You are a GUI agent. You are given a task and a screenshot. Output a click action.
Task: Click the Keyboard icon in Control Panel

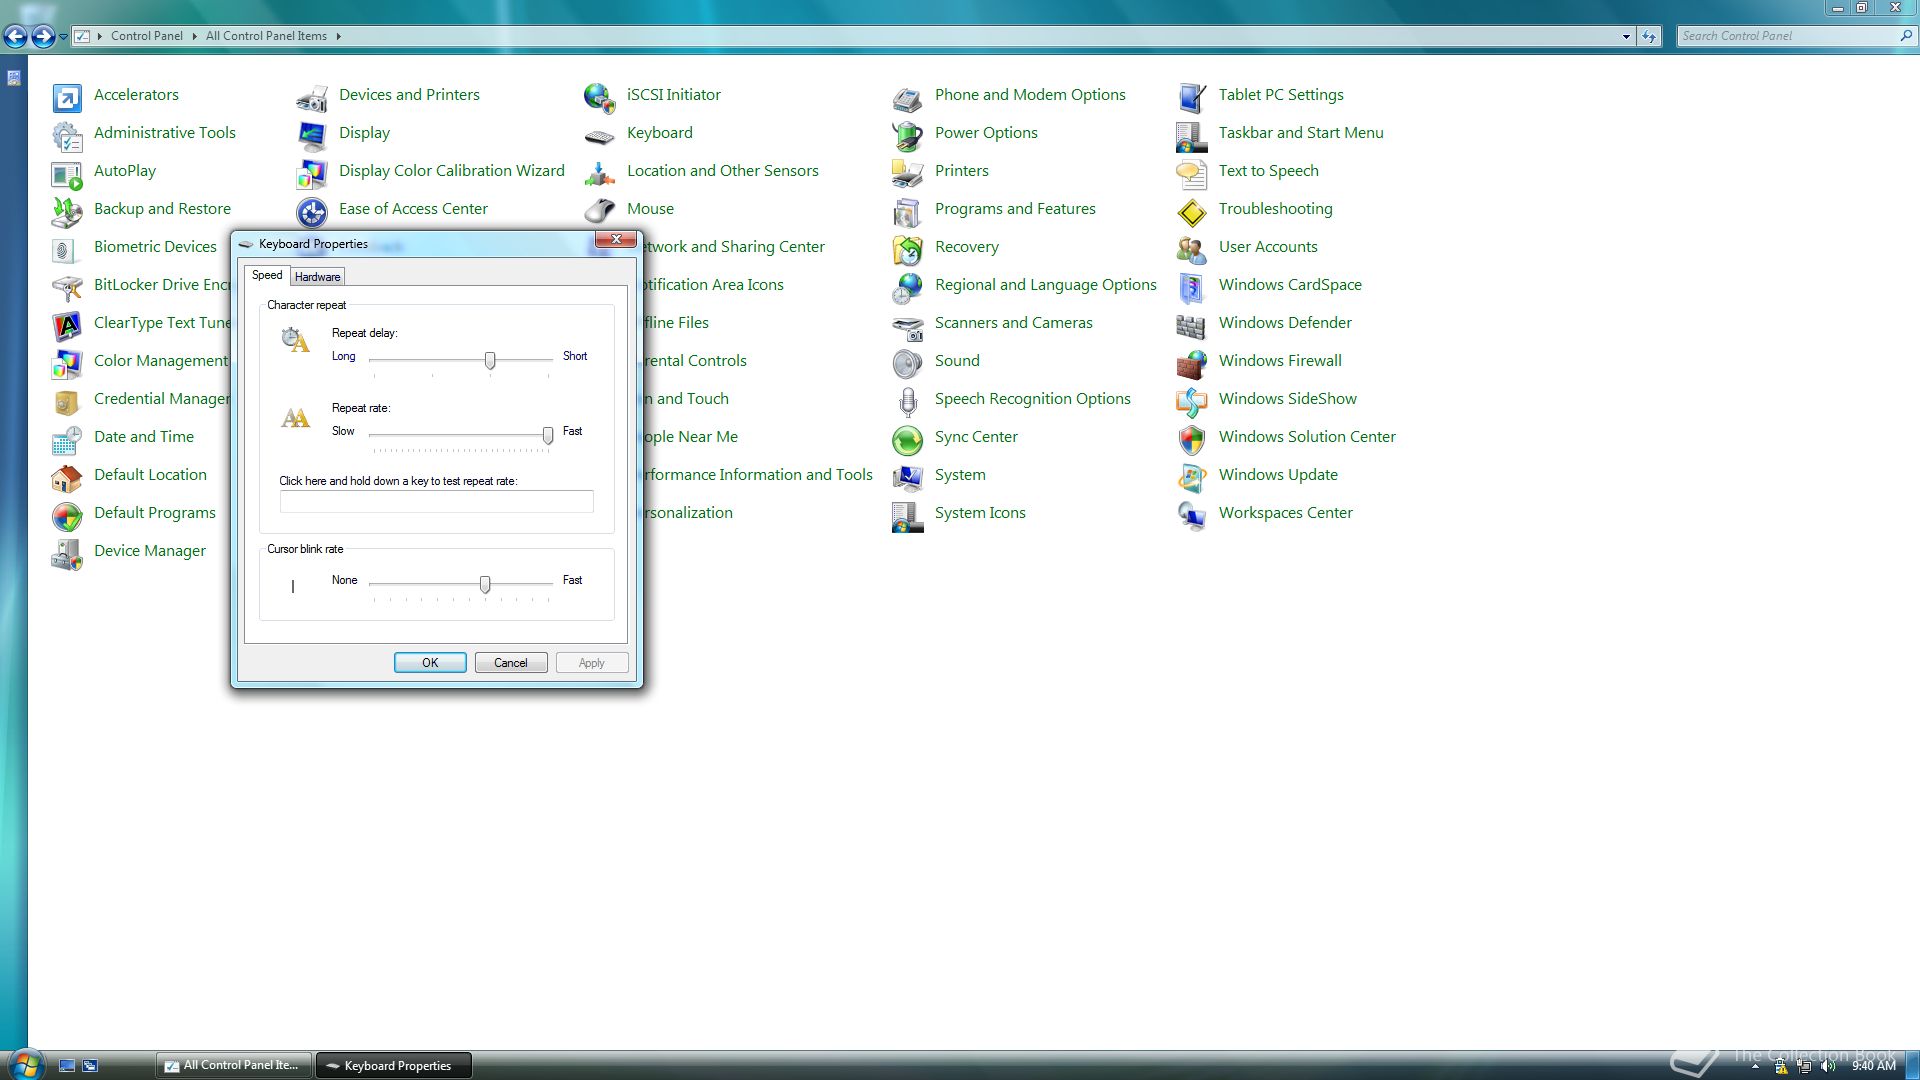pyautogui.click(x=600, y=135)
